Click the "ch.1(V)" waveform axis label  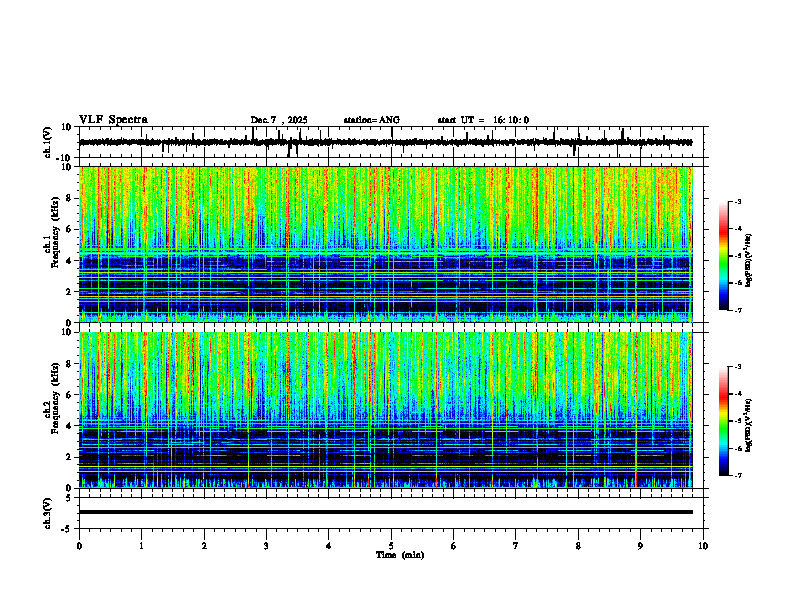(48, 142)
